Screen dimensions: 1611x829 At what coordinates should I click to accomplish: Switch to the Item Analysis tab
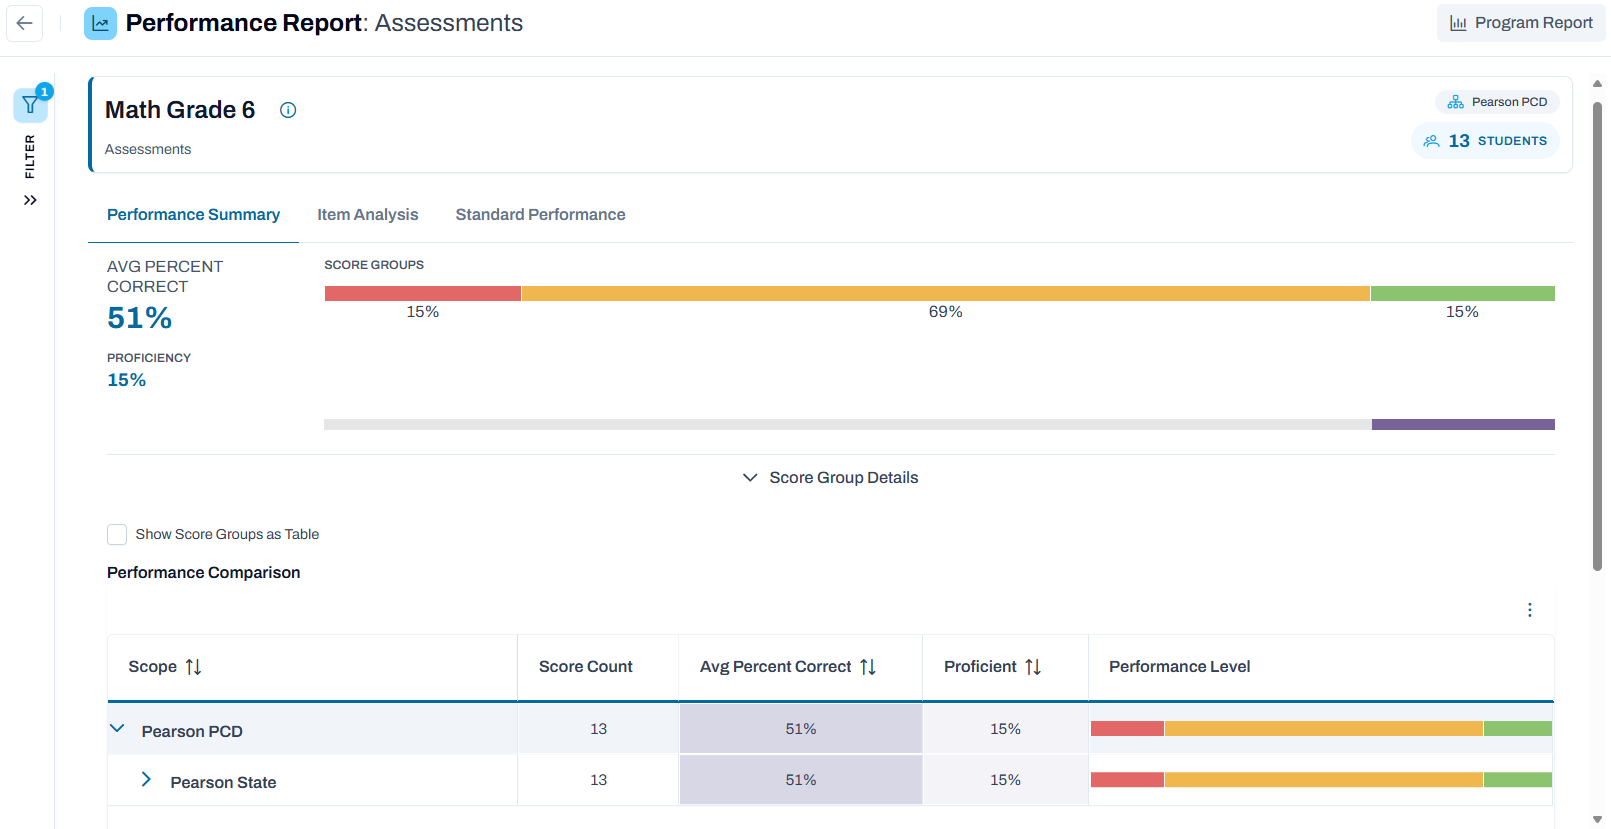coord(368,215)
